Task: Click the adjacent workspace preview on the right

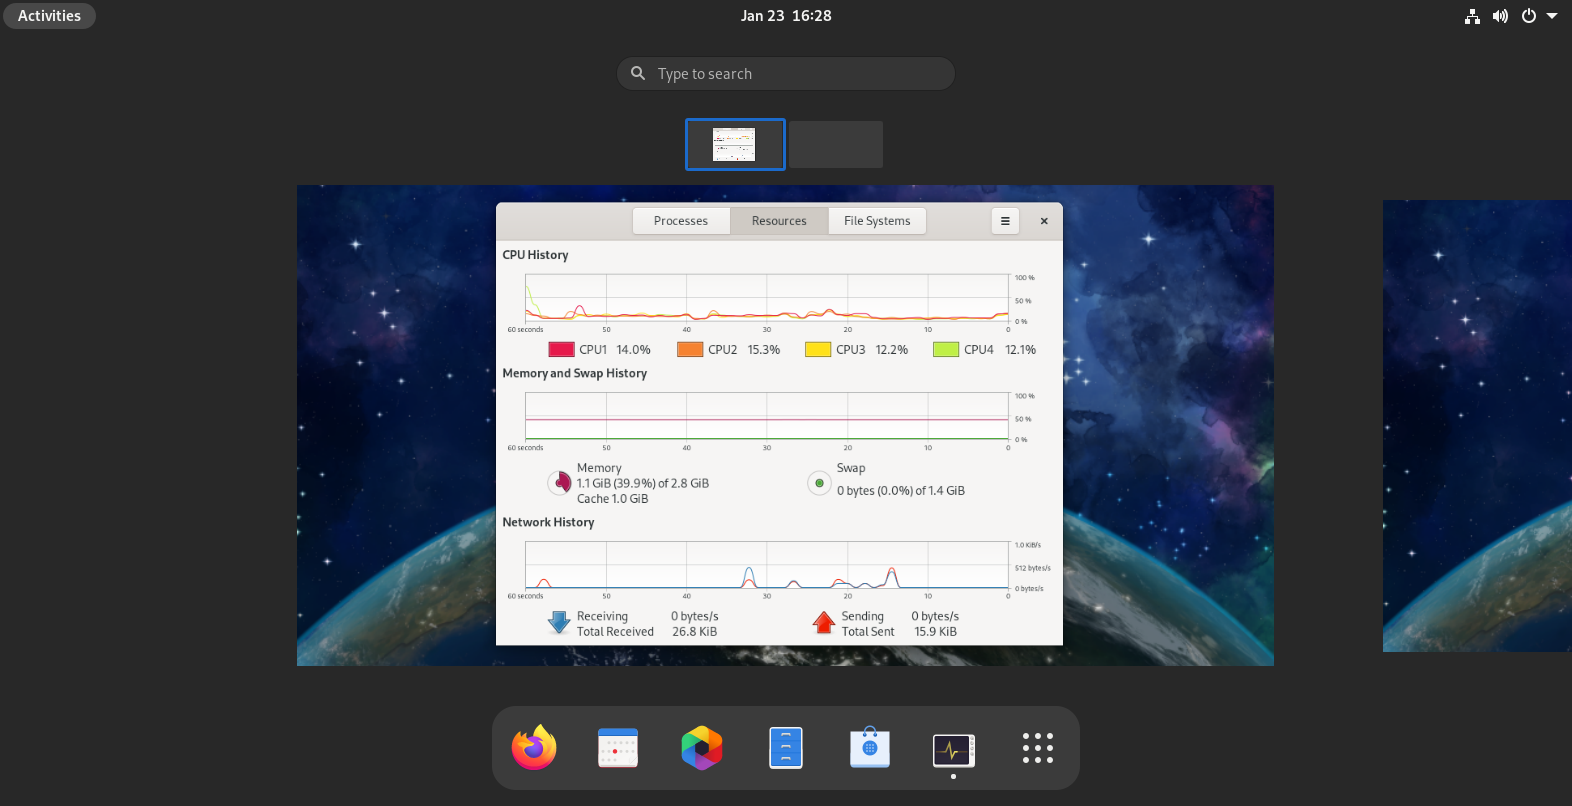Action: 1477,426
